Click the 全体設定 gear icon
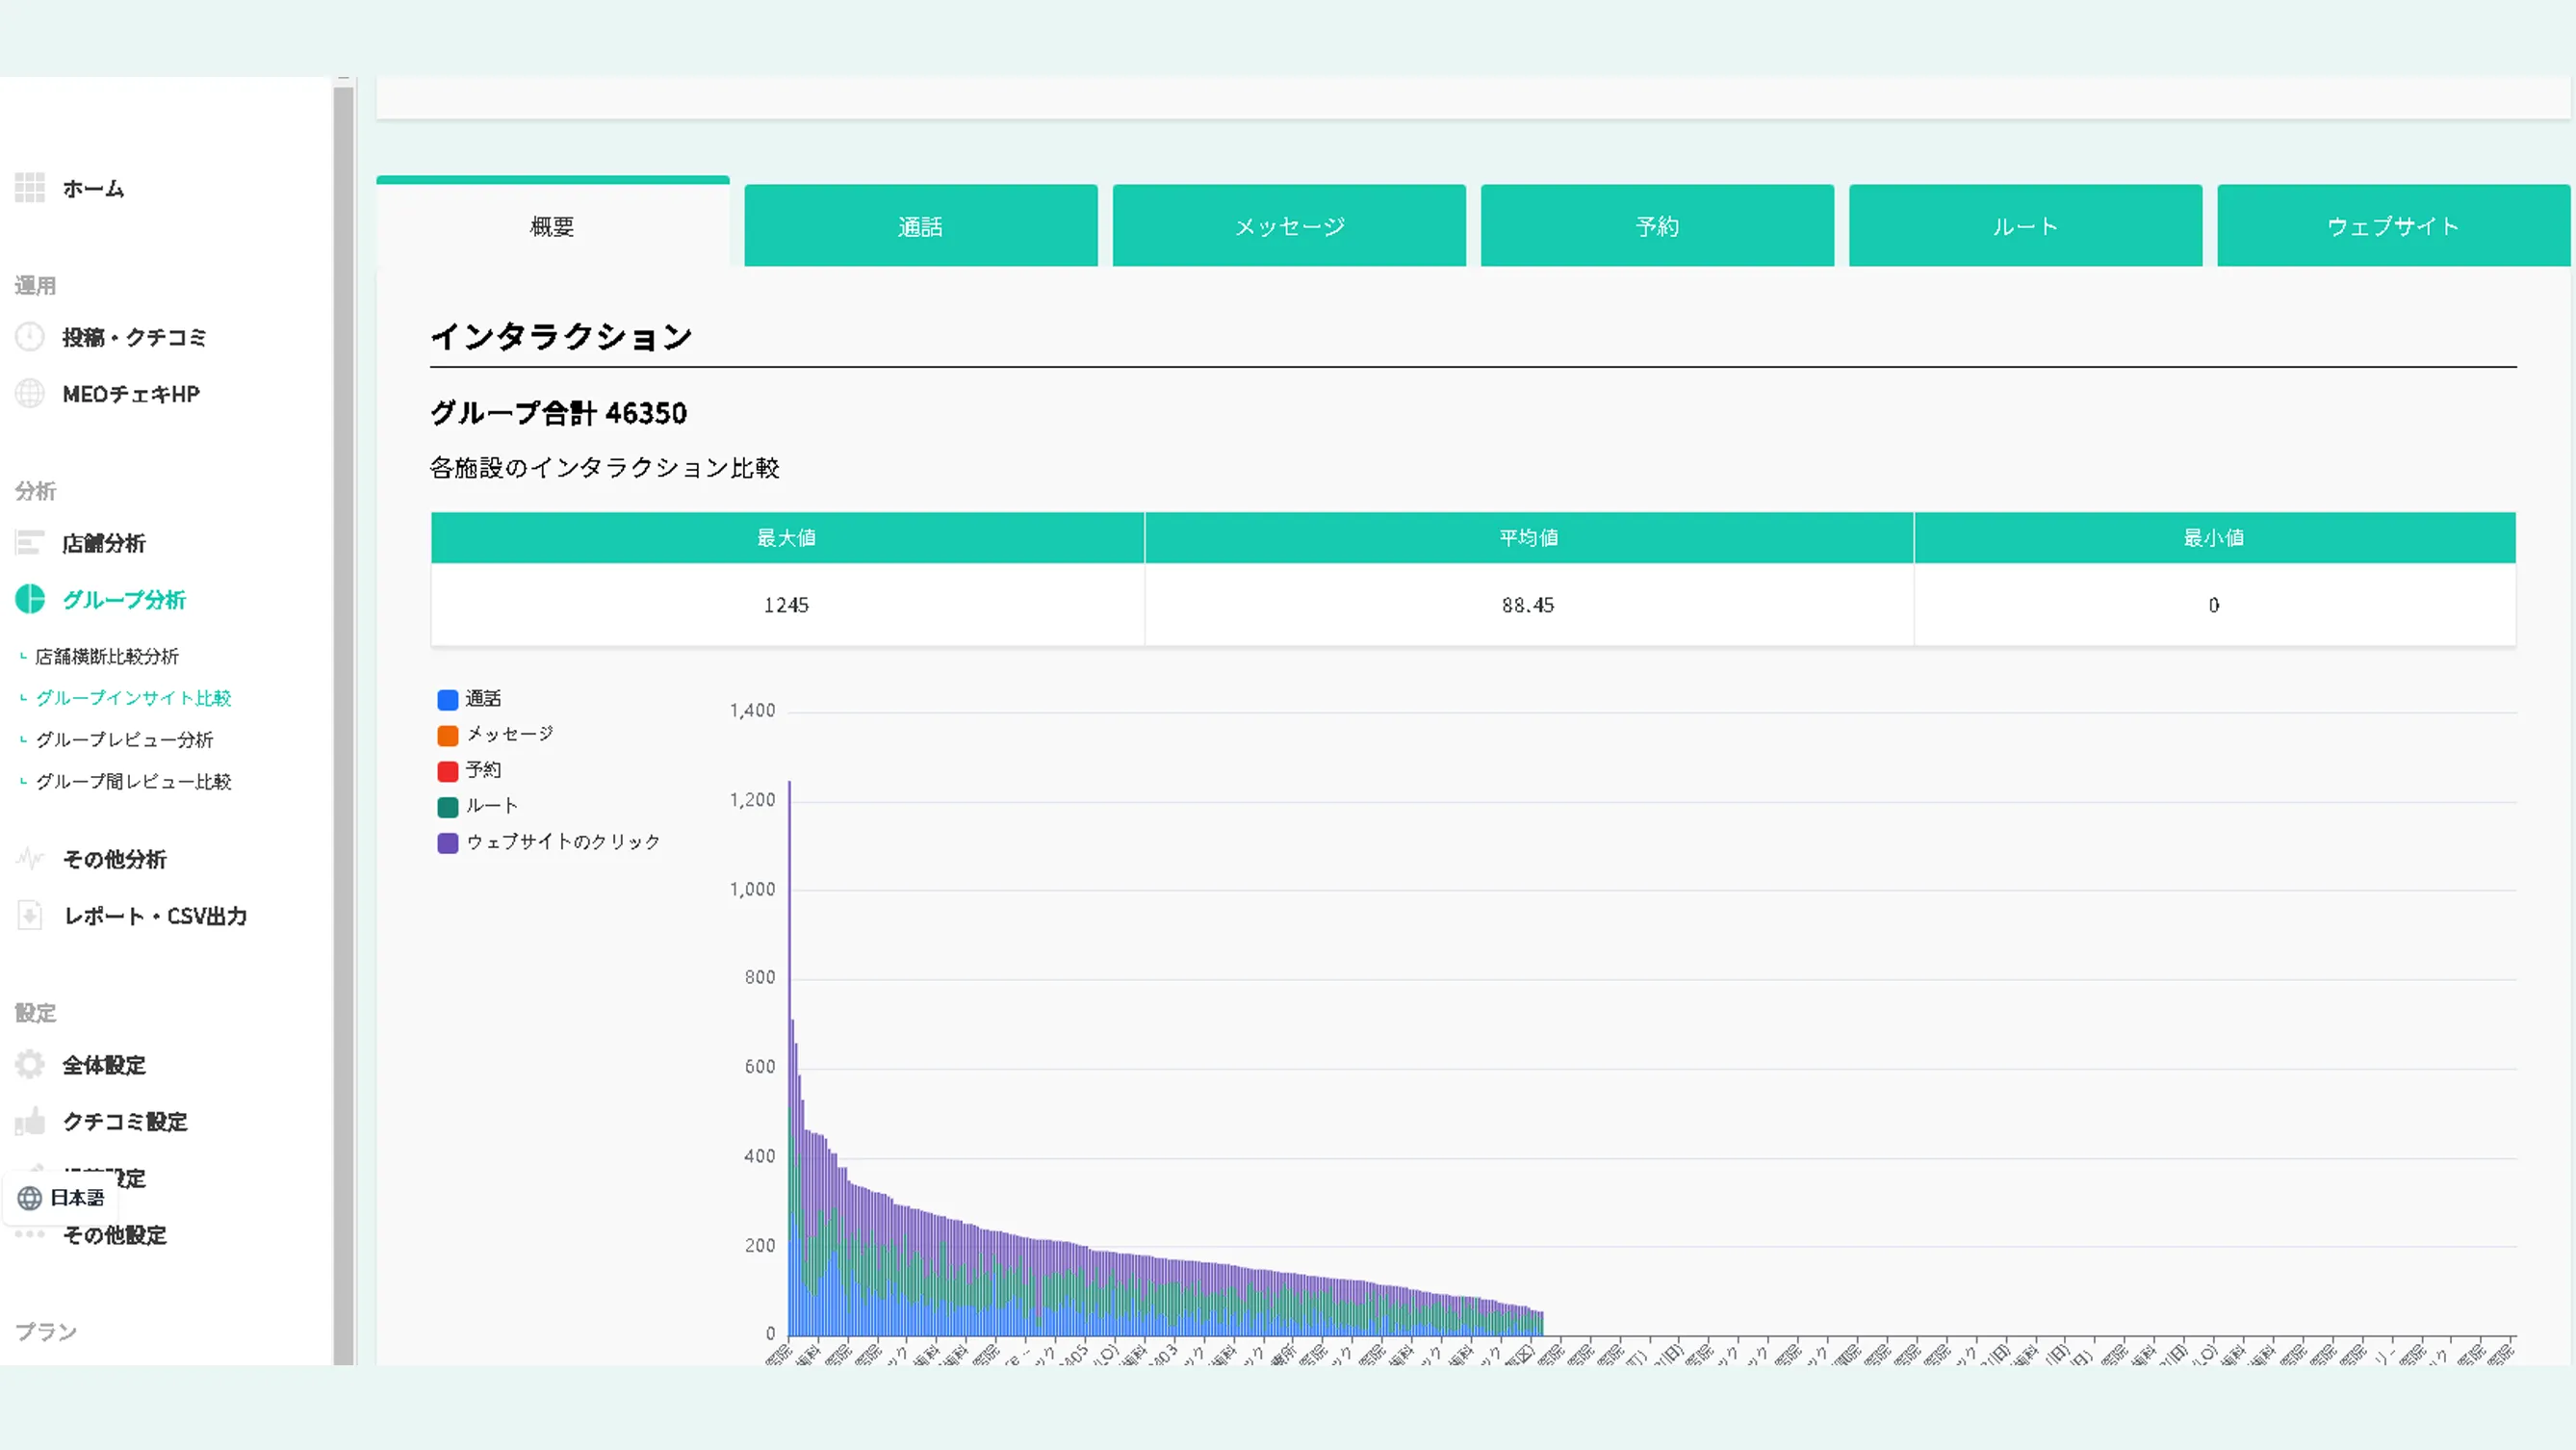The height and width of the screenshot is (1450, 2576). click(30, 1064)
